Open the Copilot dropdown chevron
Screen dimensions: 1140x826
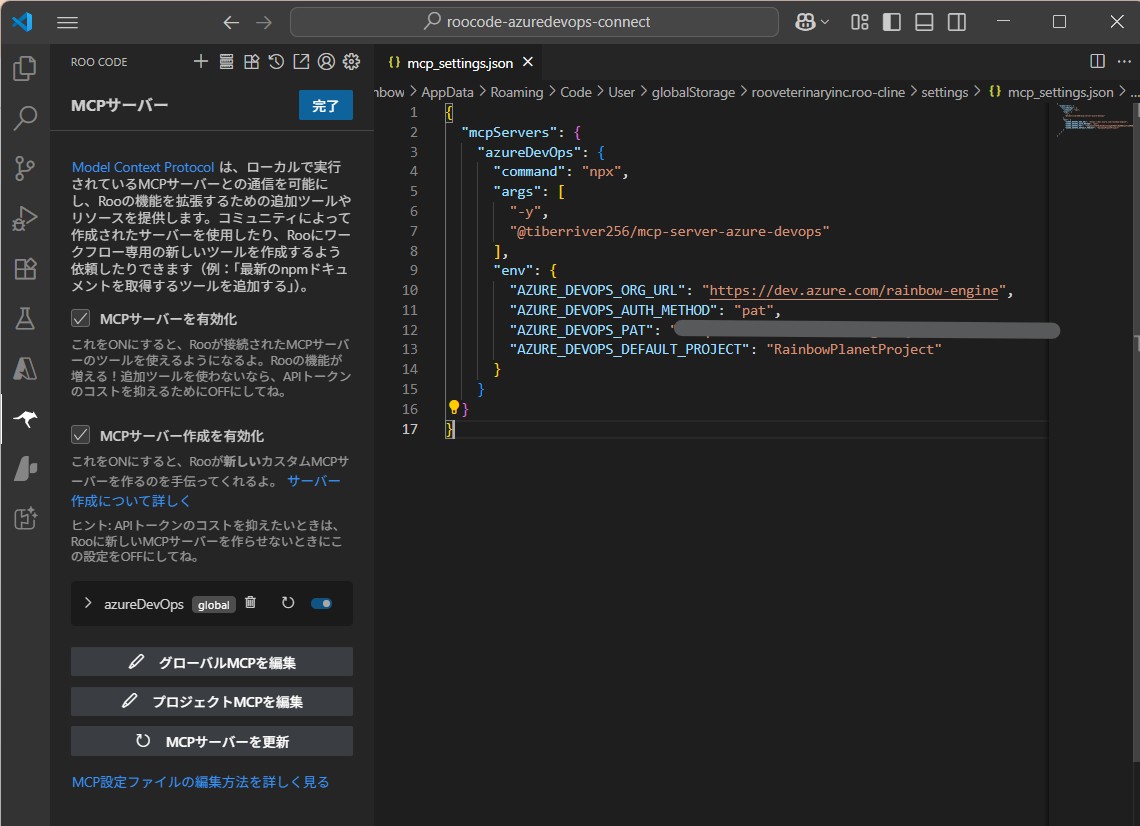[824, 23]
